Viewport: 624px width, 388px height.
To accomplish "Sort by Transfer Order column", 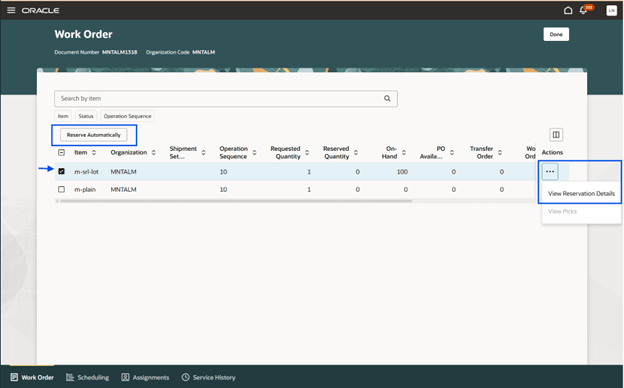I will 500,152.
